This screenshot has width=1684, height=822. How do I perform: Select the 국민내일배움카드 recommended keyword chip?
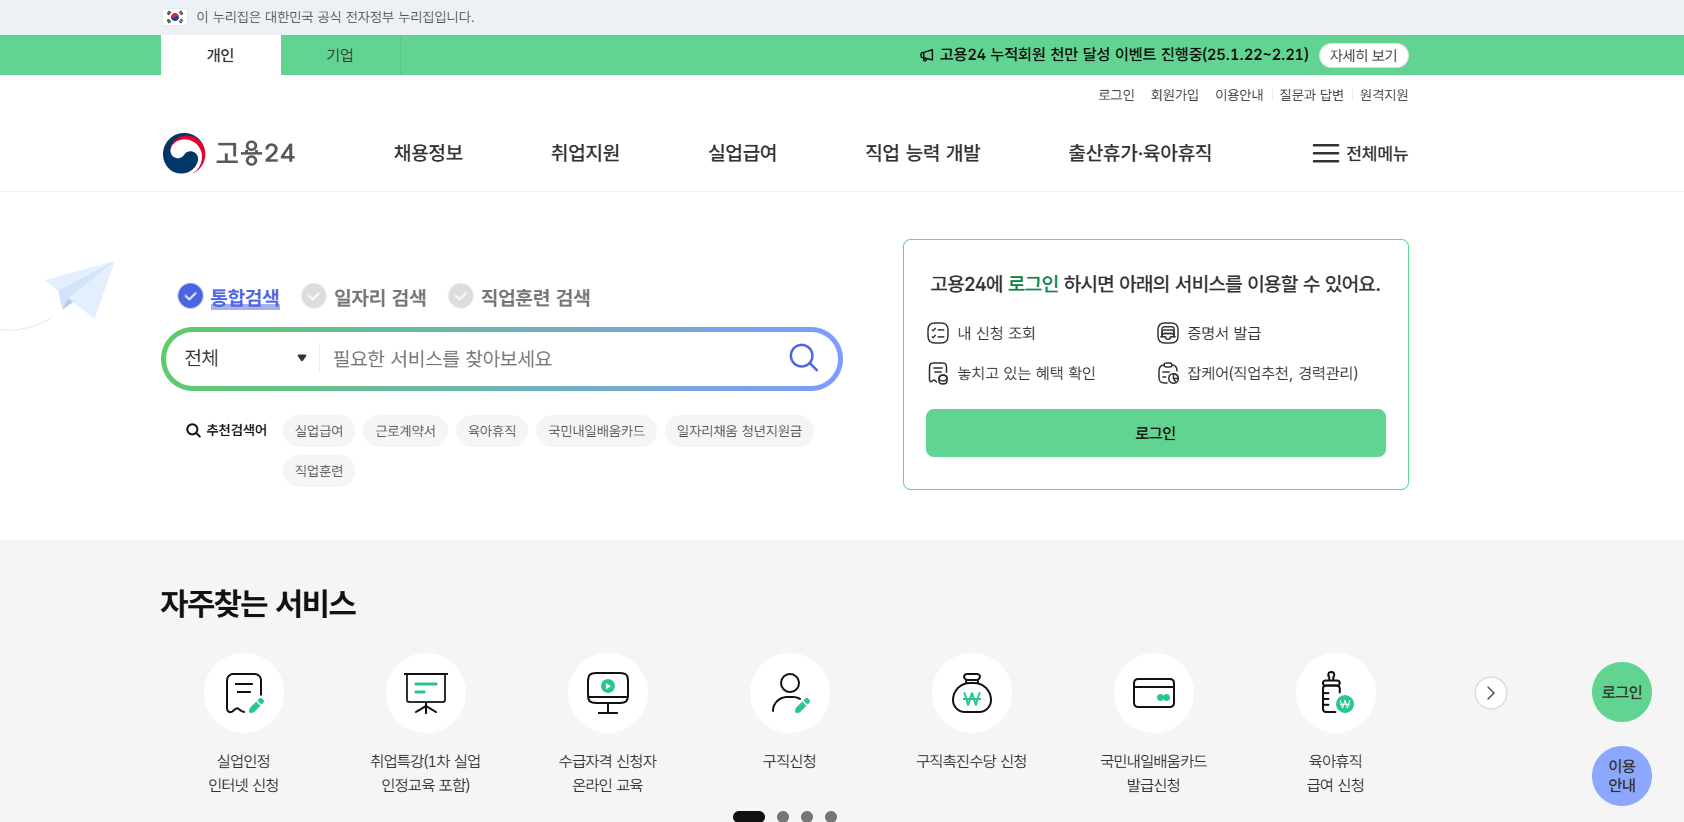click(x=596, y=431)
